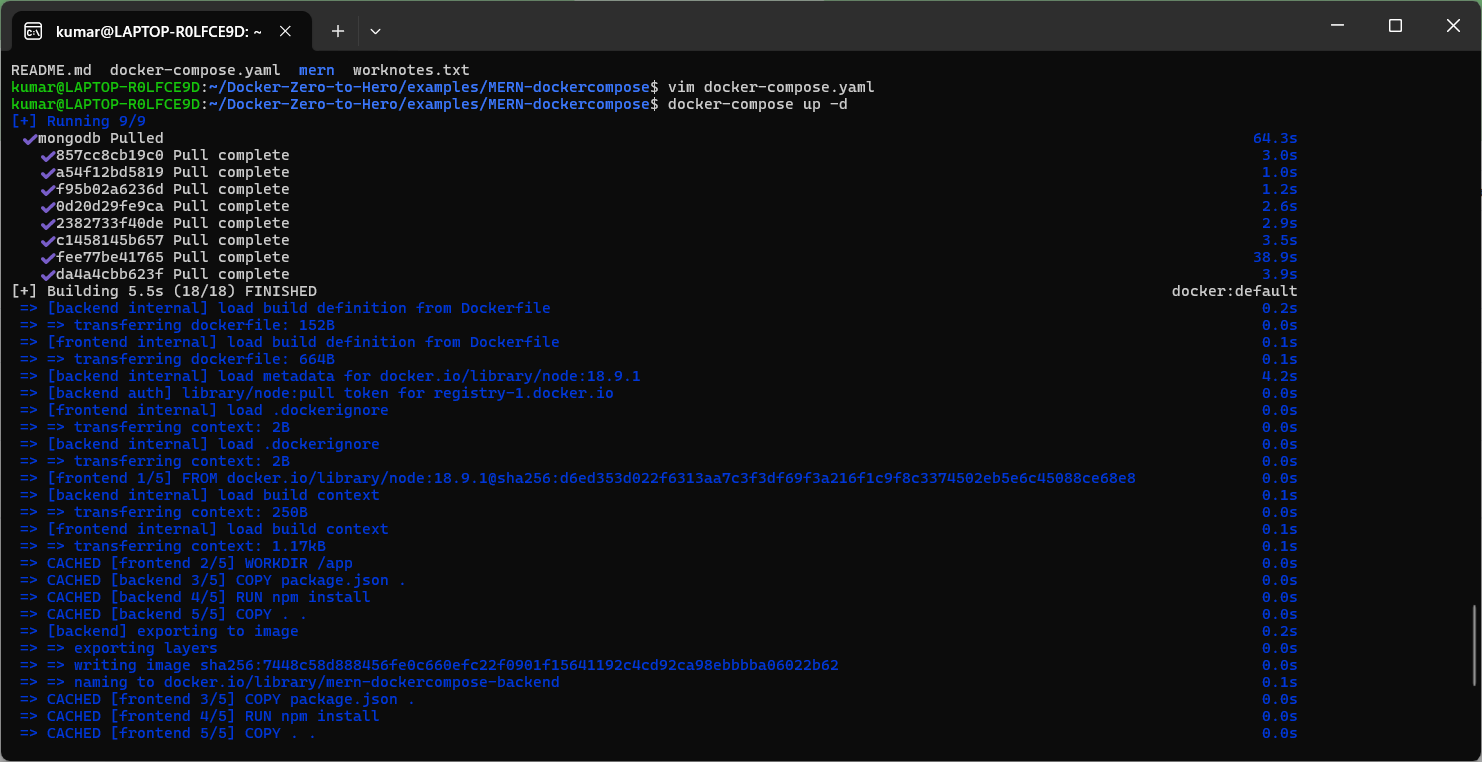Viewport: 1482px width, 762px height.
Task: Close the kumar@LAPTOP-R0LFCE9D tab
Action: click(285, 31)
